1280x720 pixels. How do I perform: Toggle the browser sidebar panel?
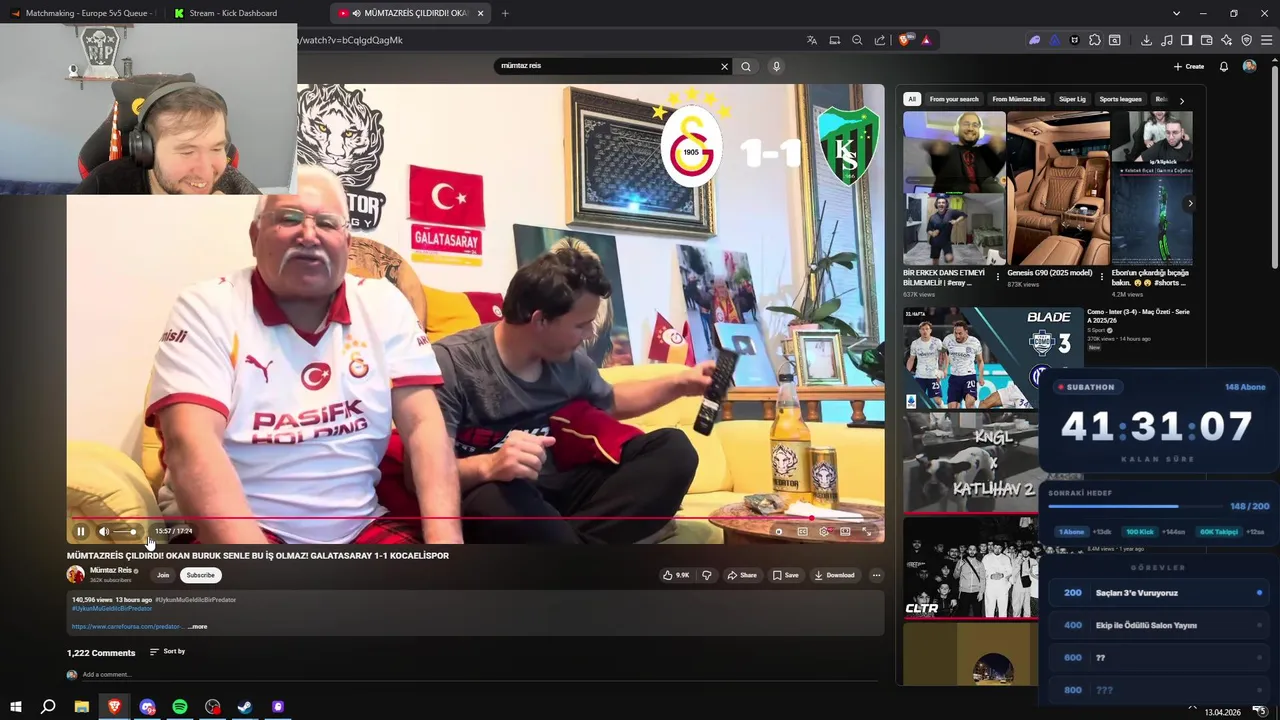pos(1186,40)
